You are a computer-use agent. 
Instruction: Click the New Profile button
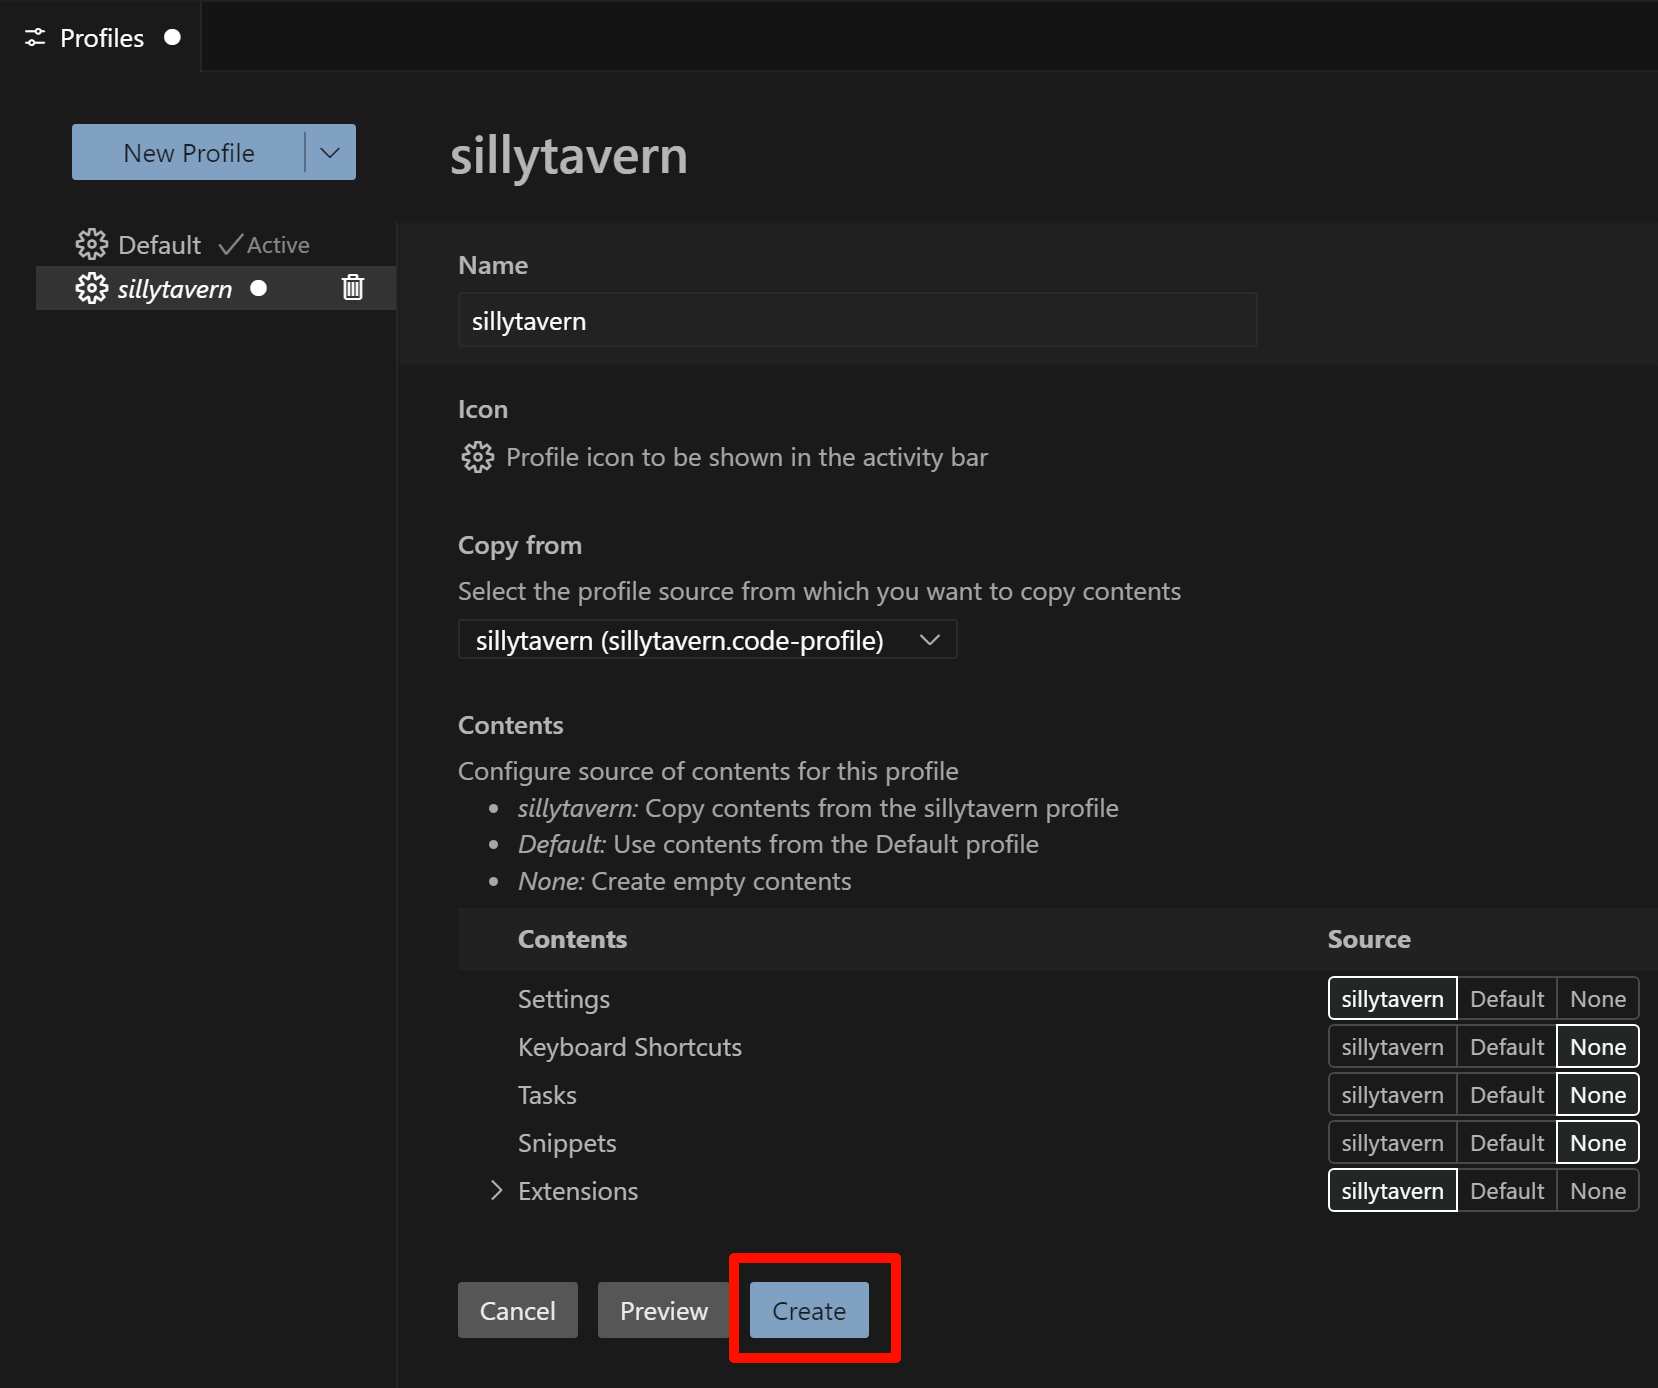[188, 152]
